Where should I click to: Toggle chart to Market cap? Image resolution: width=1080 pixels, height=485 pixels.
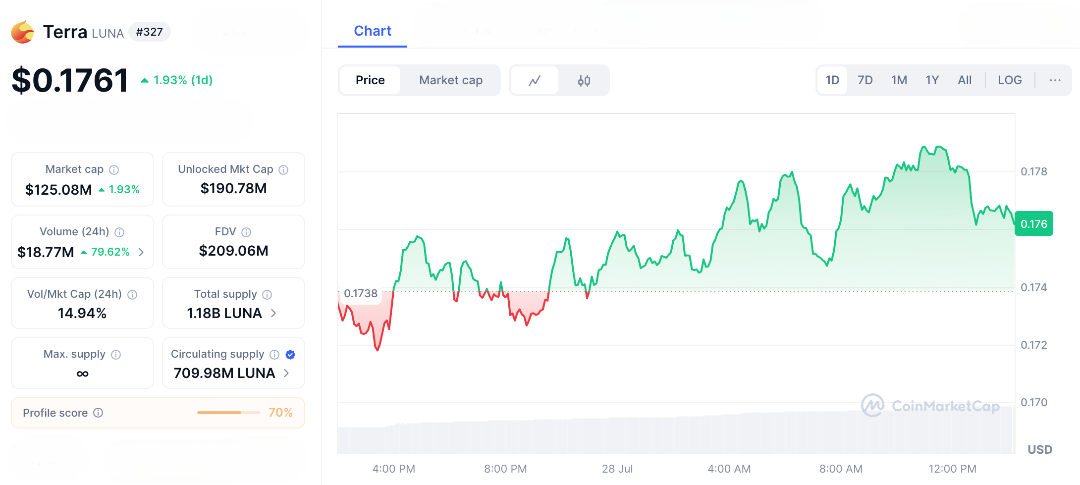[x=450, y=80]
